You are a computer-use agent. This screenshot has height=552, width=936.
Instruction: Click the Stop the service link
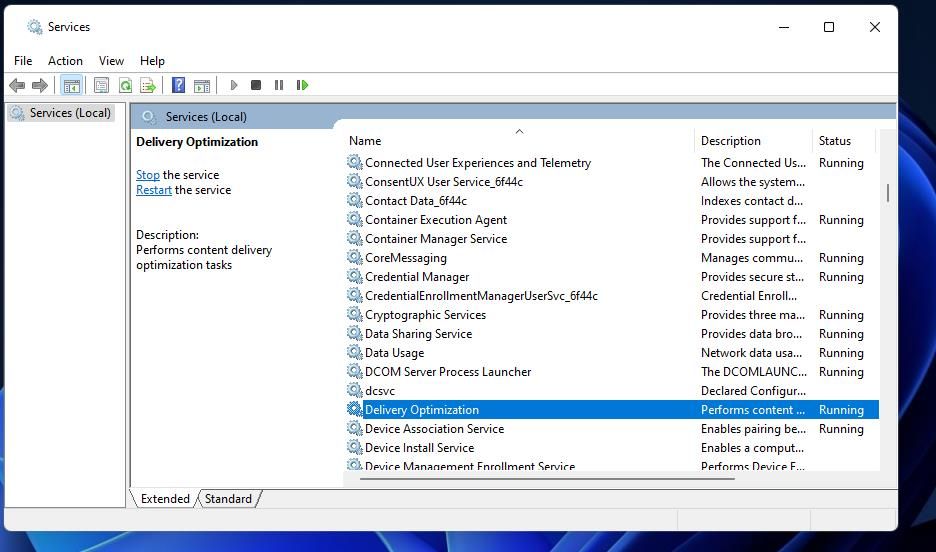click(147, 175)
